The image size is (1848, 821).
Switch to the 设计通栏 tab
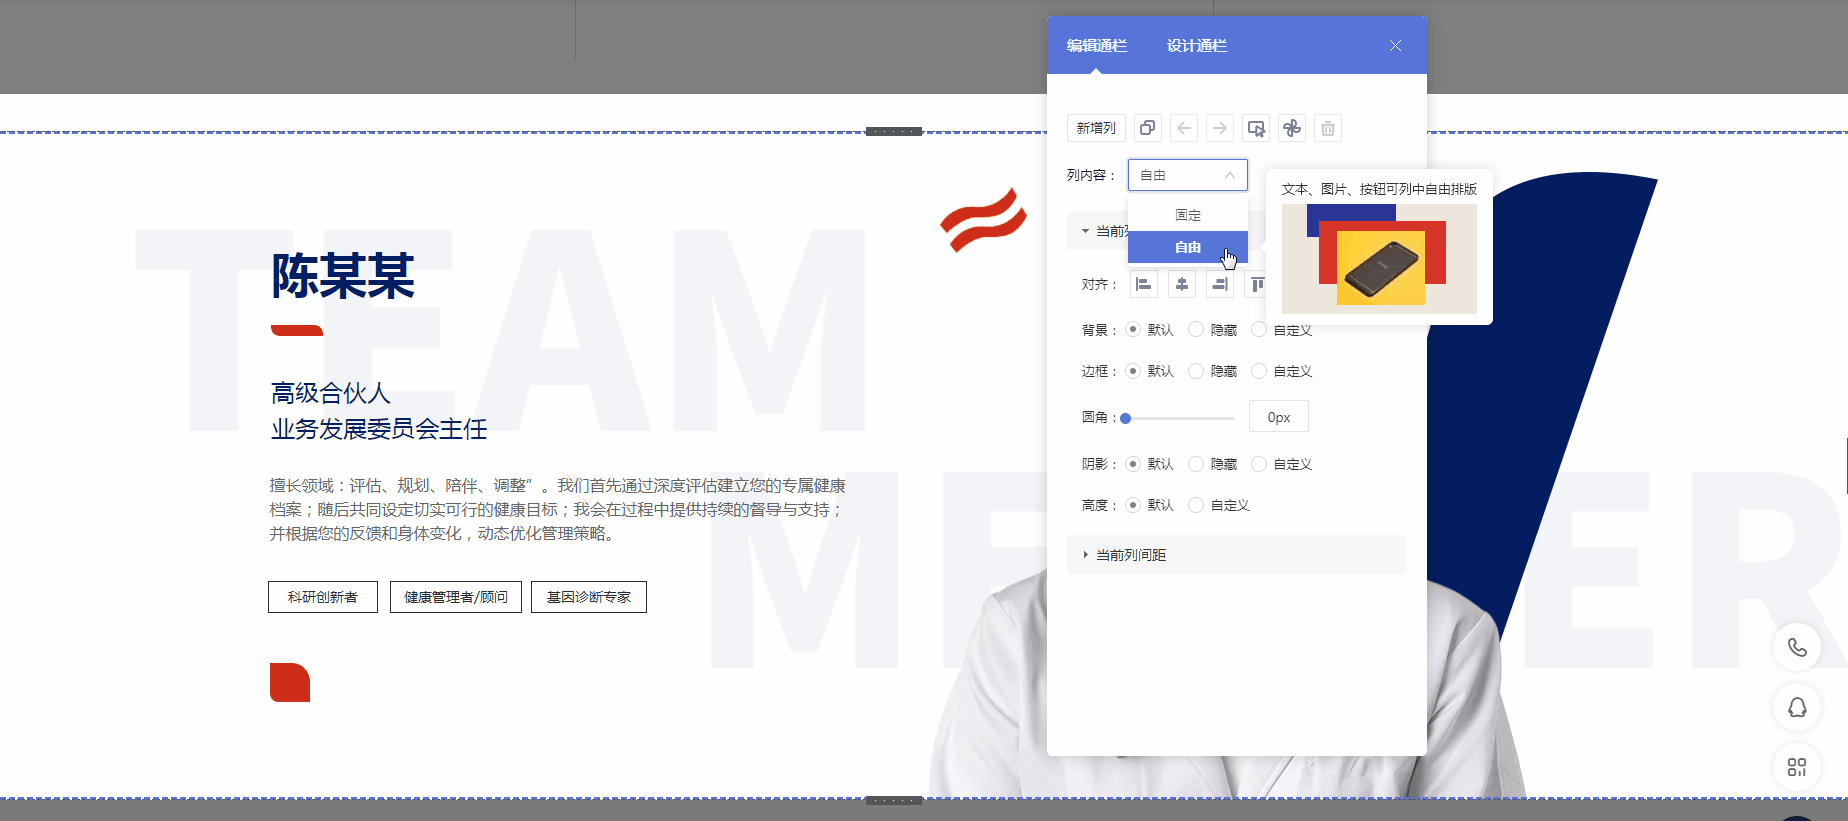[1196, 46]
